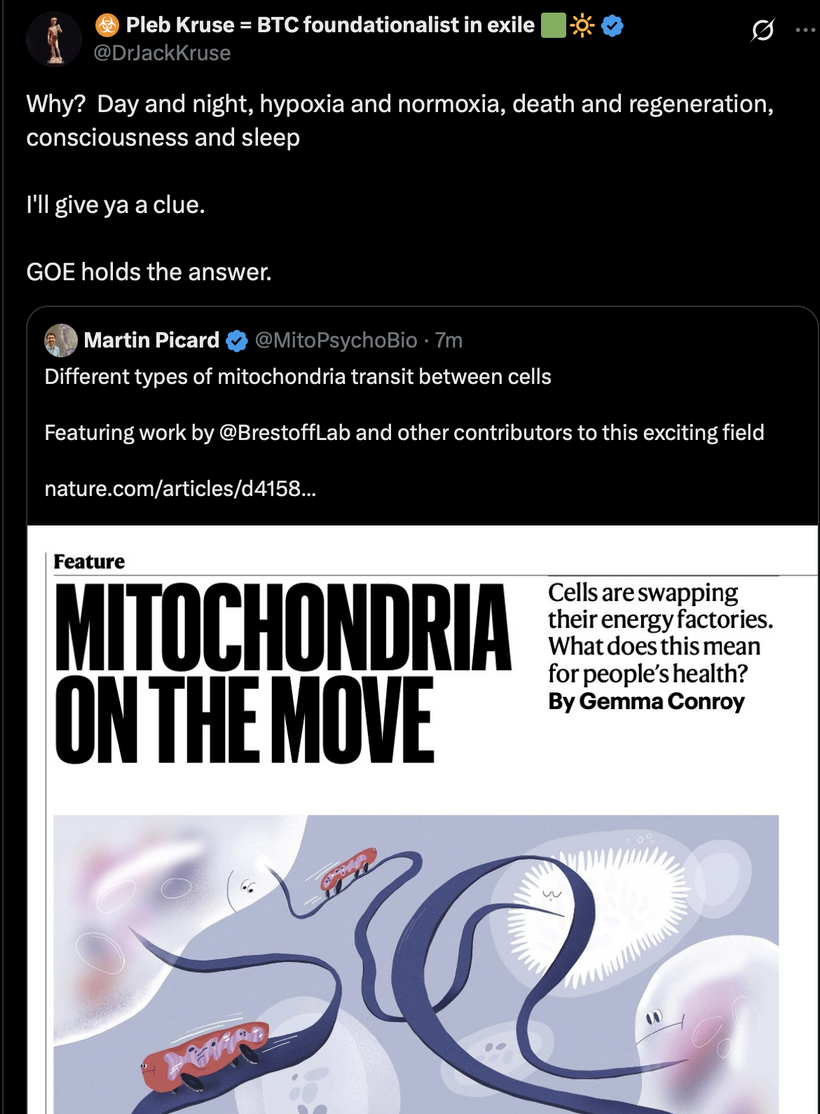The width and height of the screenshot is (820, 1114).
Task: Click the mitochondria illustration artwork
Action: 416,964
